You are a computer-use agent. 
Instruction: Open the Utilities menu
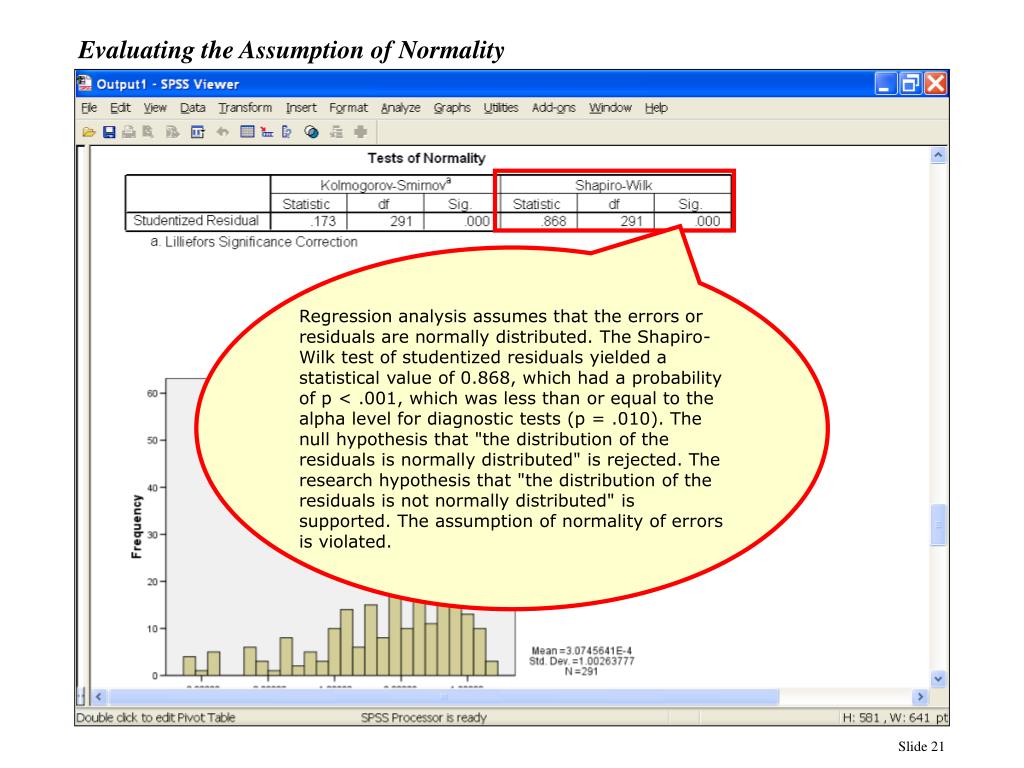click(501, 108)
